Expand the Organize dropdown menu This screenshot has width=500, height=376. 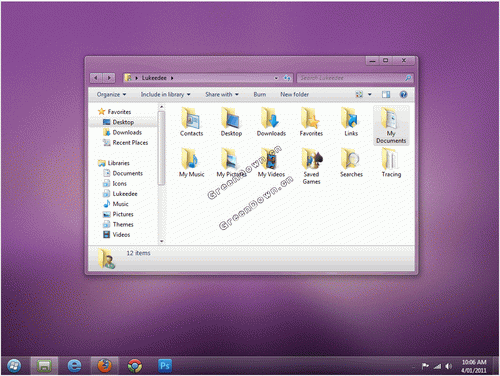coord(111,95)
